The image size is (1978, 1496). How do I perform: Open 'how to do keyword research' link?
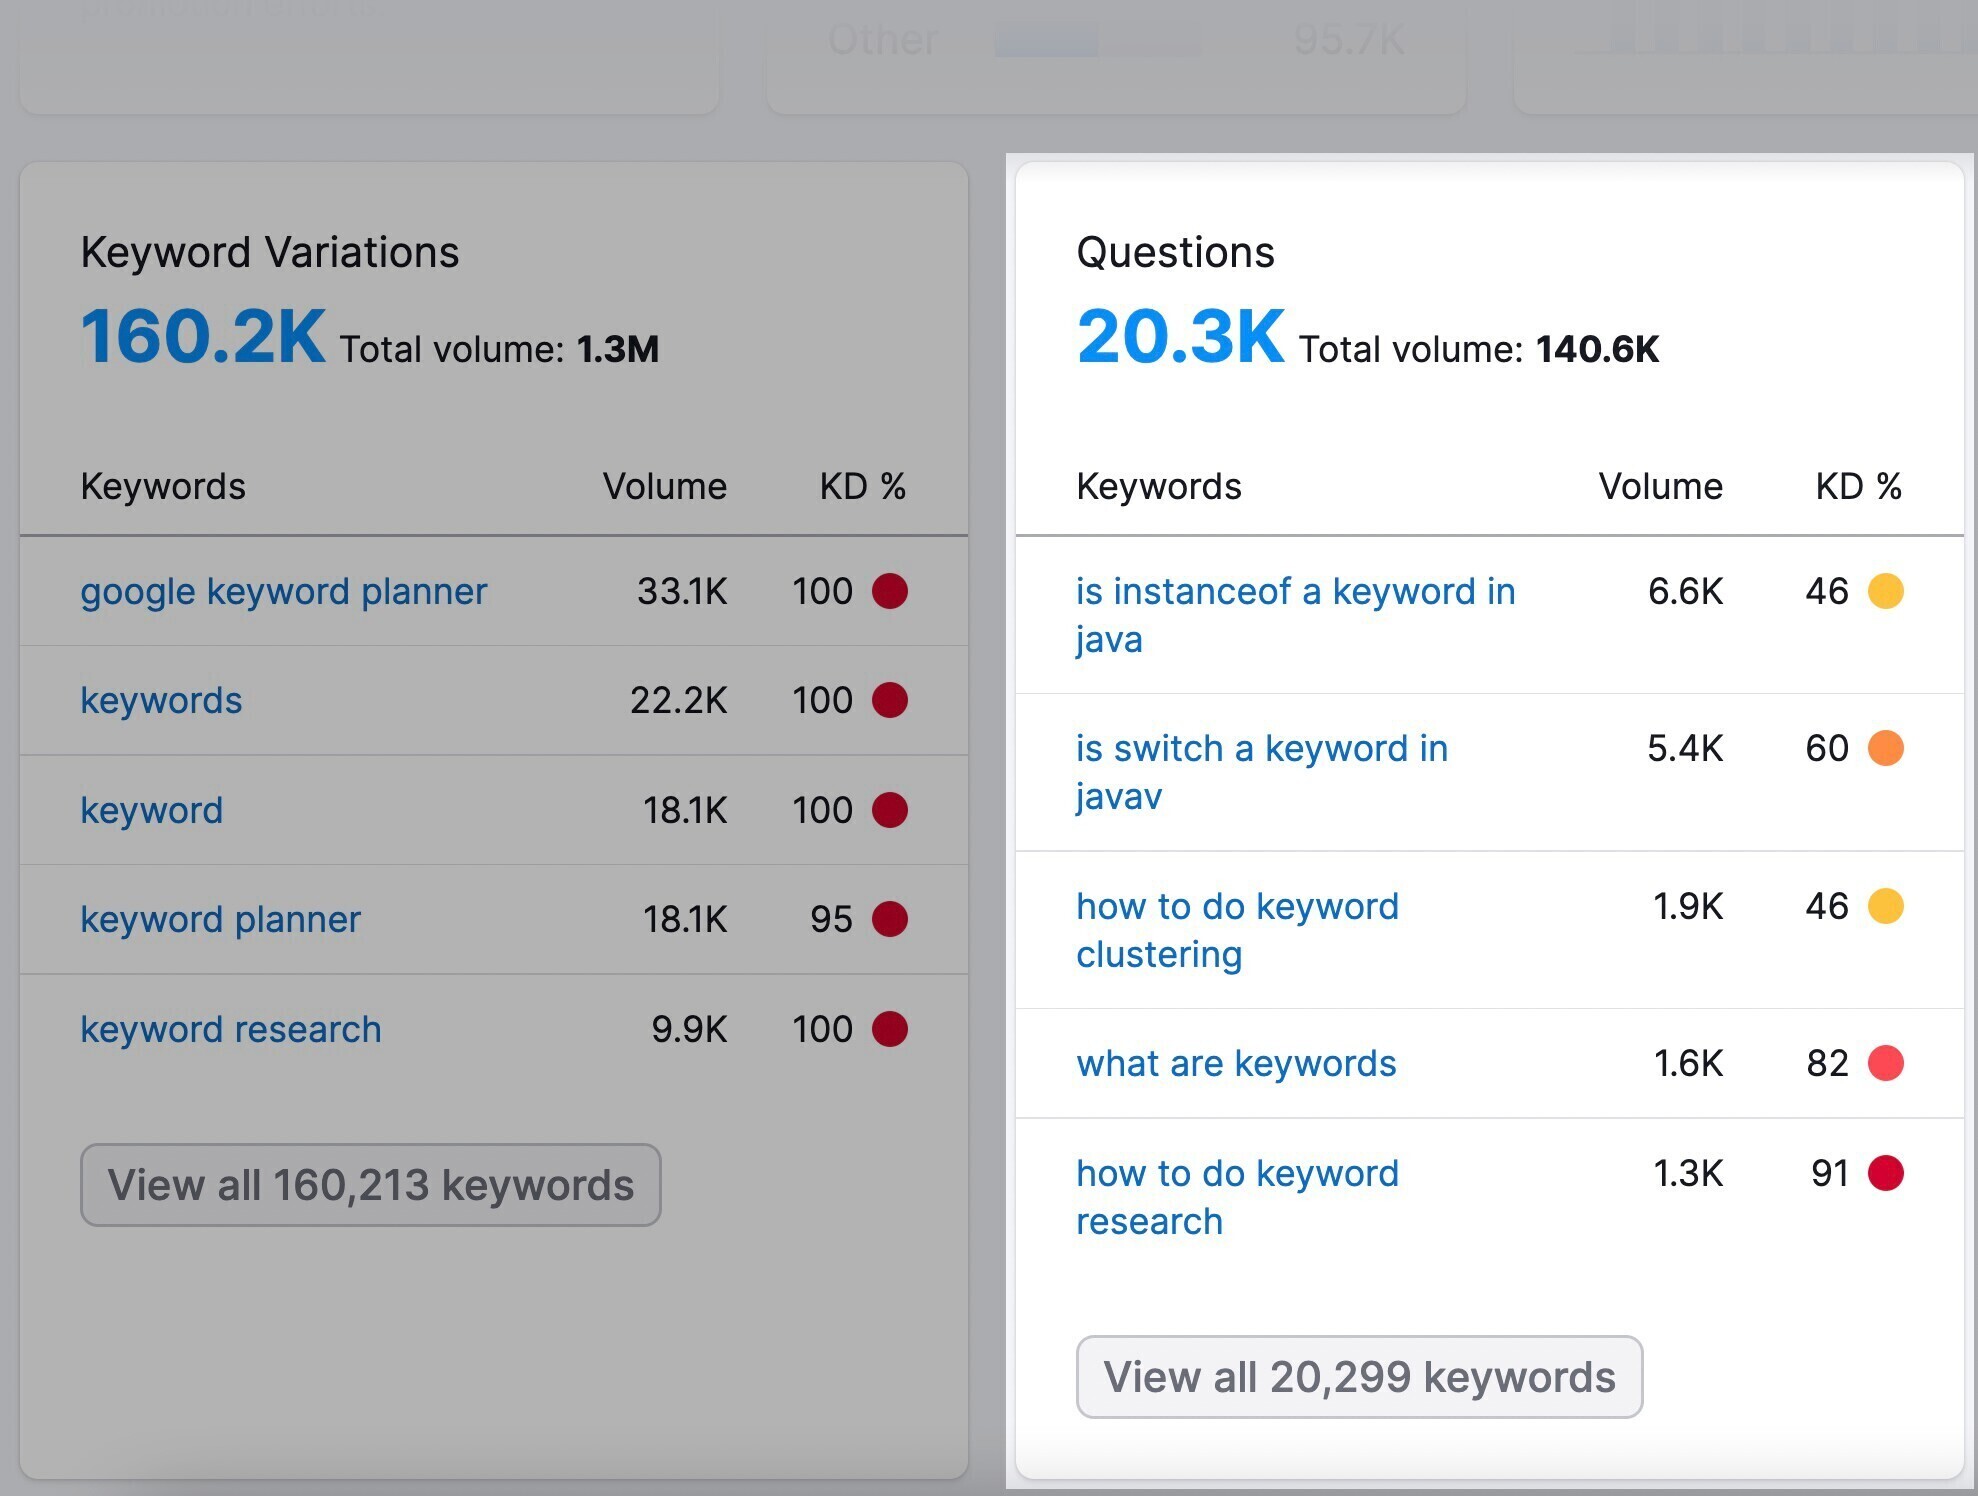pos(1237,1197)
